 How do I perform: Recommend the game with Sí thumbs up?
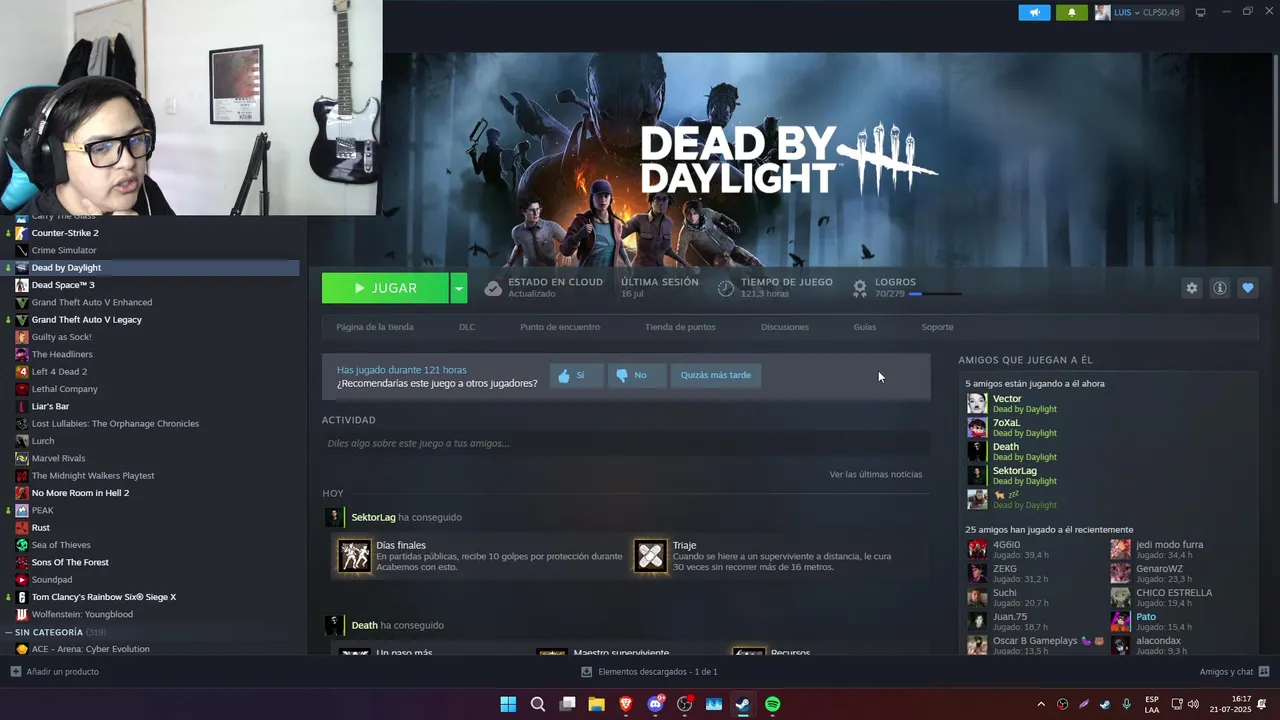pyautogui.click(x=576, y=375)
